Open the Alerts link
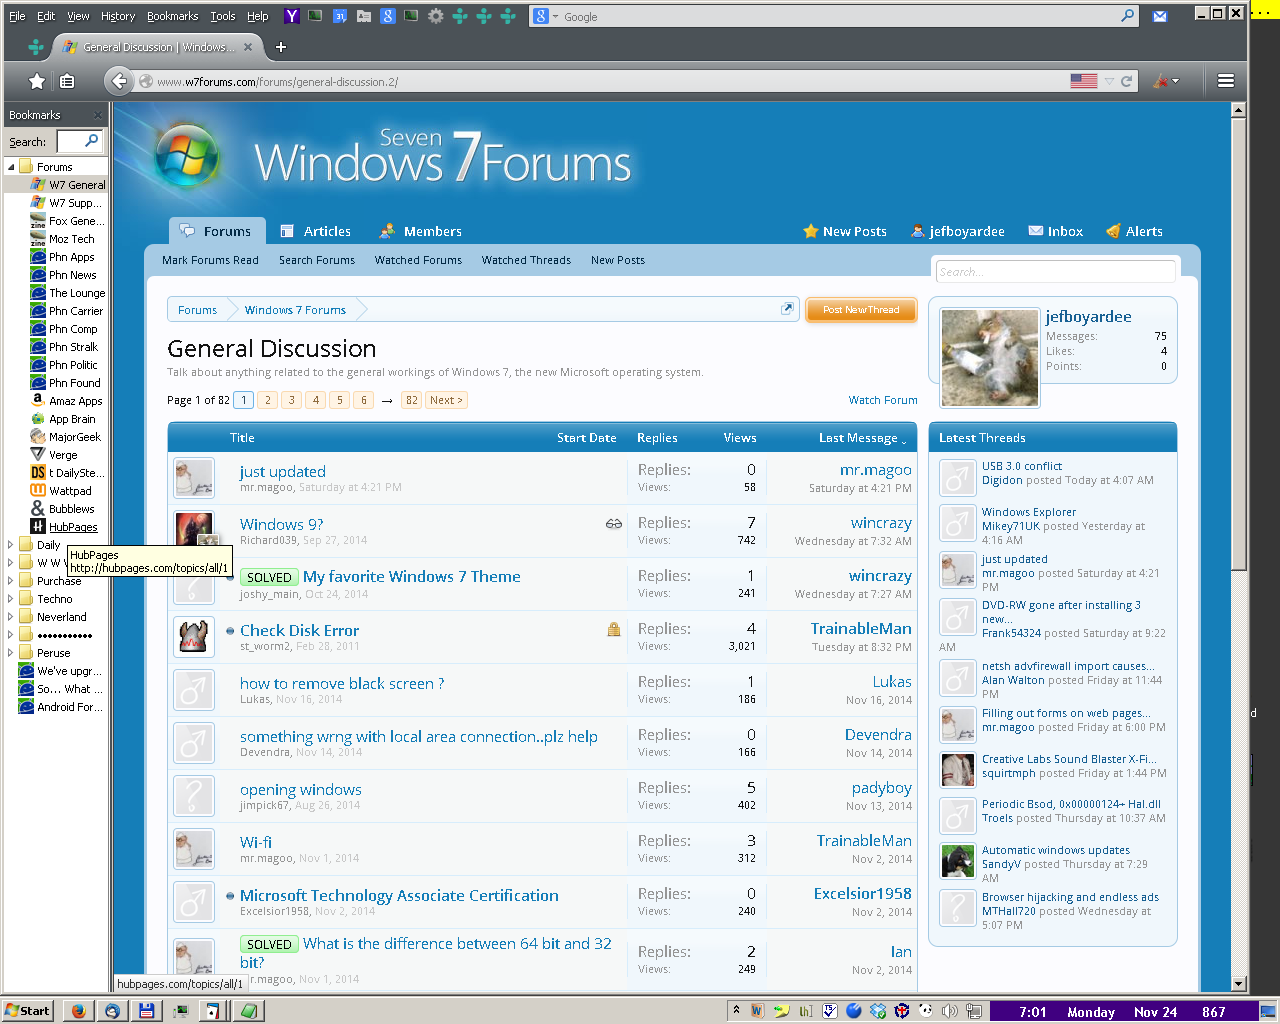This screenshot has width=1280, height=1024. click(x=1134, y=231)
